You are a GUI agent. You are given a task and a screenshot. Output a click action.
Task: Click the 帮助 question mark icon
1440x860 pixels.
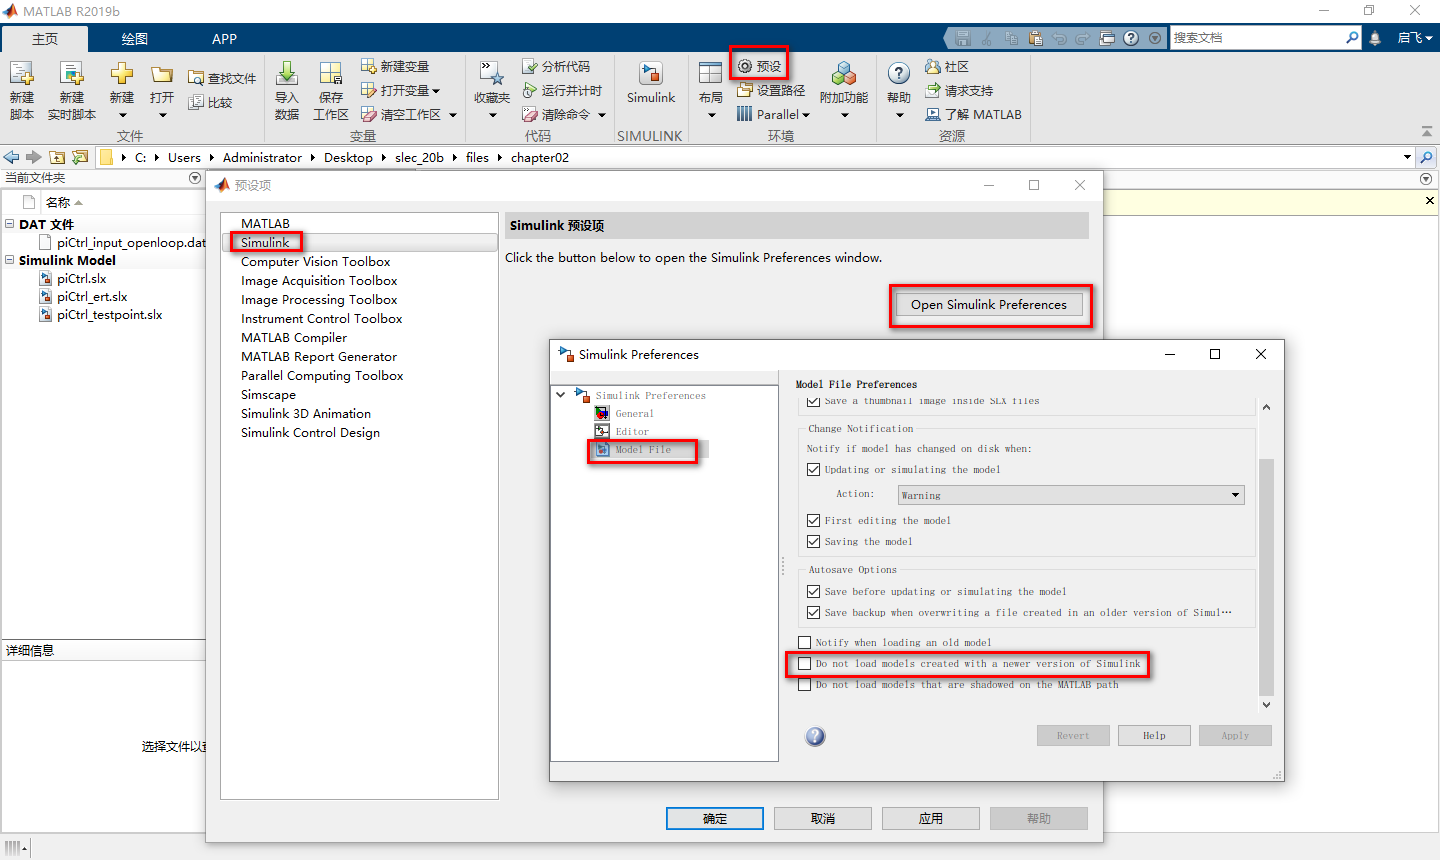899,74
